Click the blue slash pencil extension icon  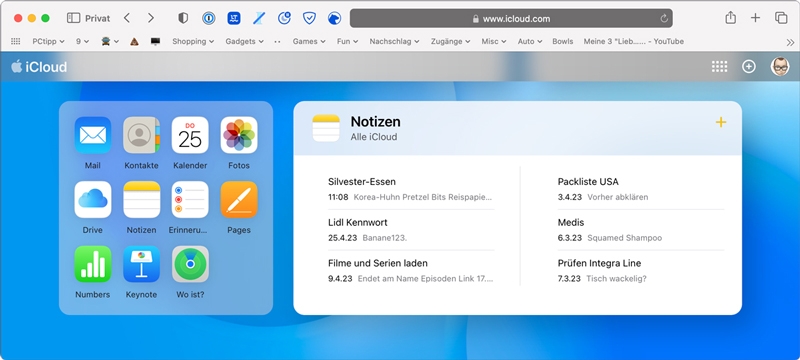tap(259, 18)
